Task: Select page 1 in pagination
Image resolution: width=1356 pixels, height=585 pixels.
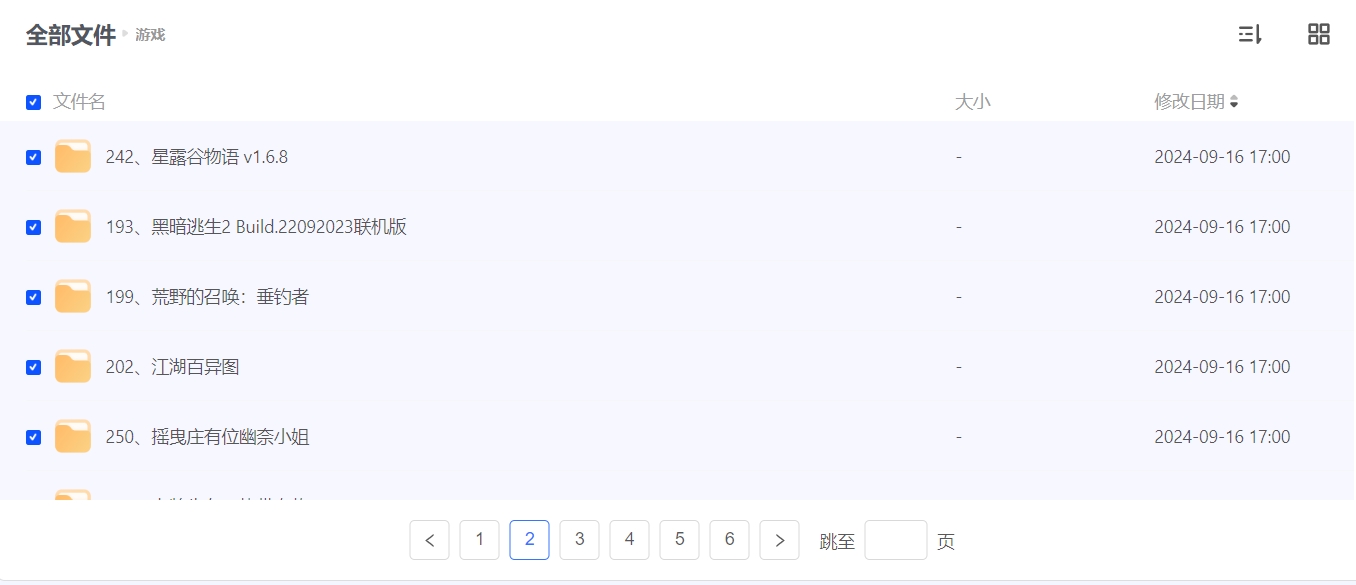Action: 480,540
